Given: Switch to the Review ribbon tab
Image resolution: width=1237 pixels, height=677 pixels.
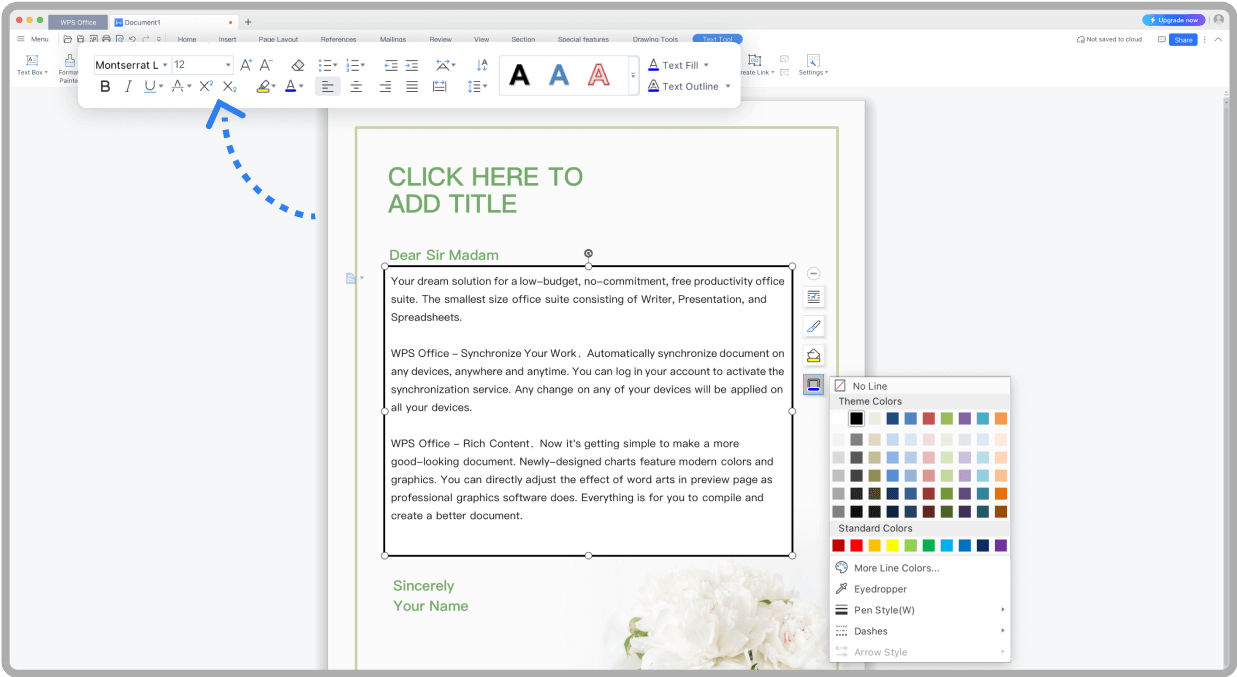Looking at the screenshot, I should click(x=440, y=39).
